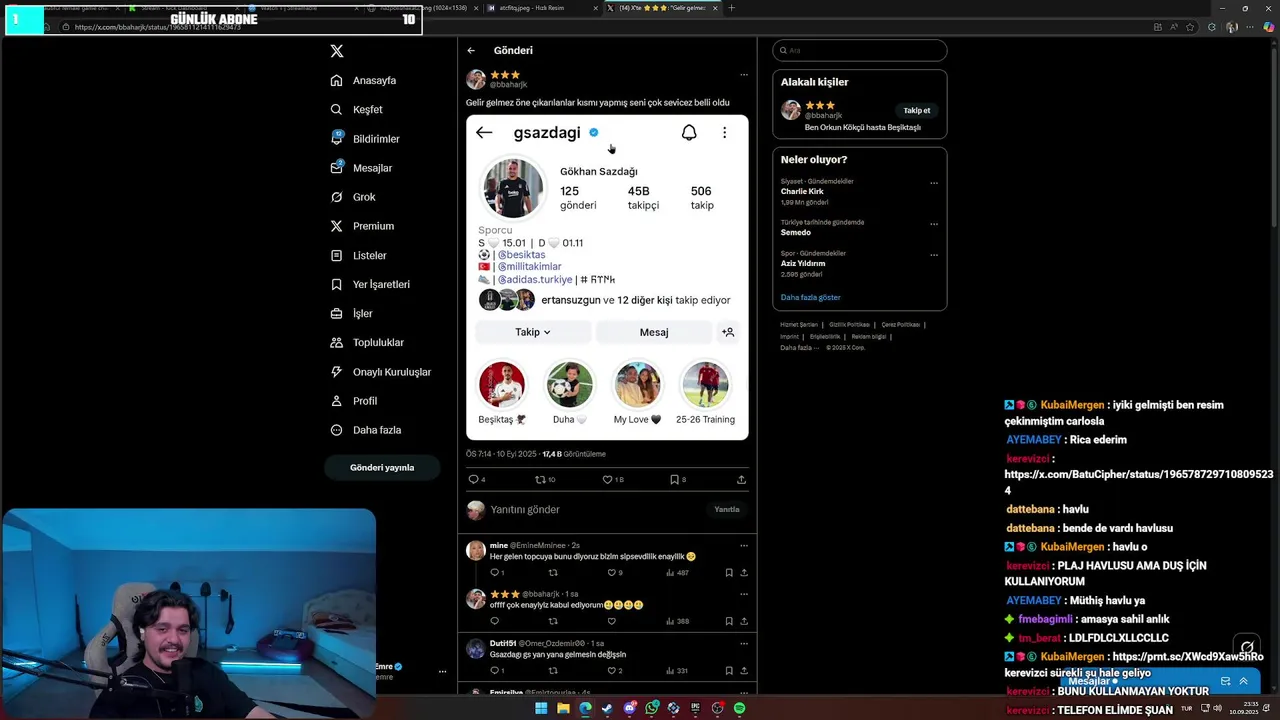View analytics of mine's reply (487)
The width and height of the screenshot is (1280, 720).
point(678,573)
